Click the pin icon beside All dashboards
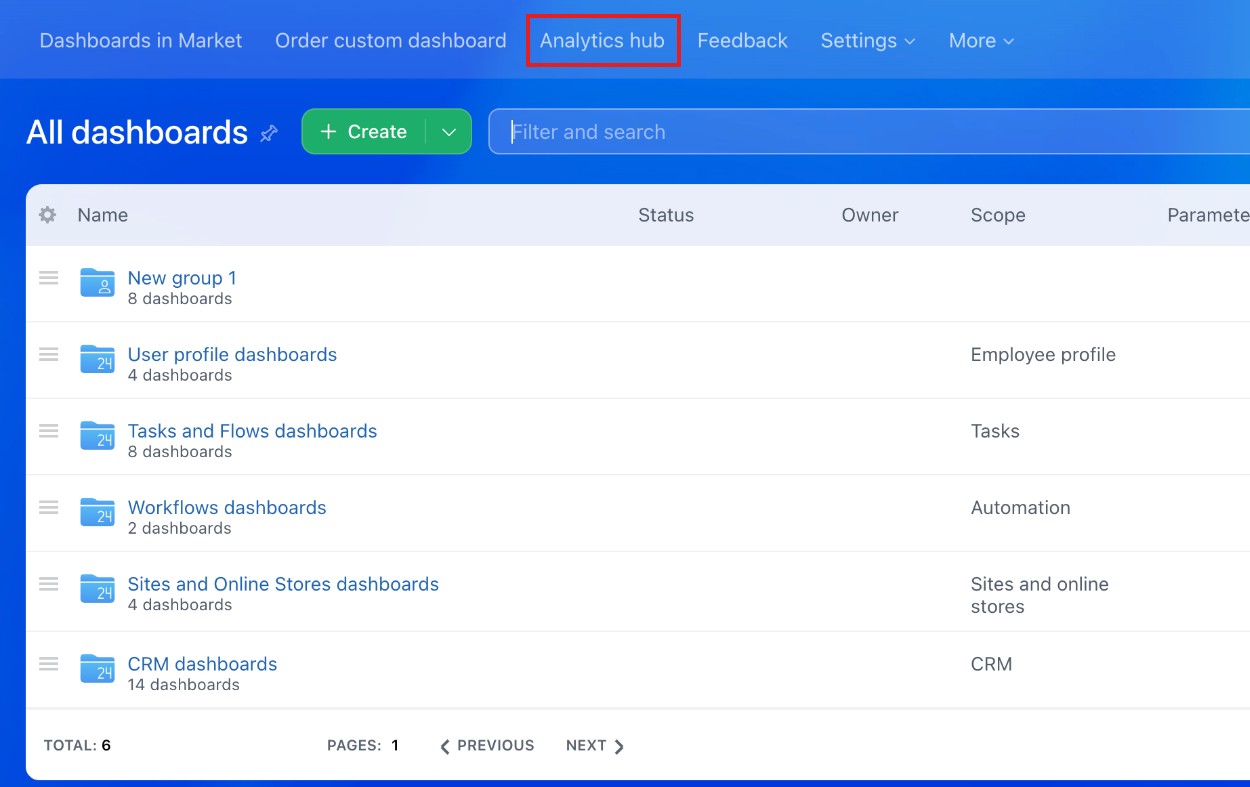This screenshot has width=1250, height=787. 269,133
